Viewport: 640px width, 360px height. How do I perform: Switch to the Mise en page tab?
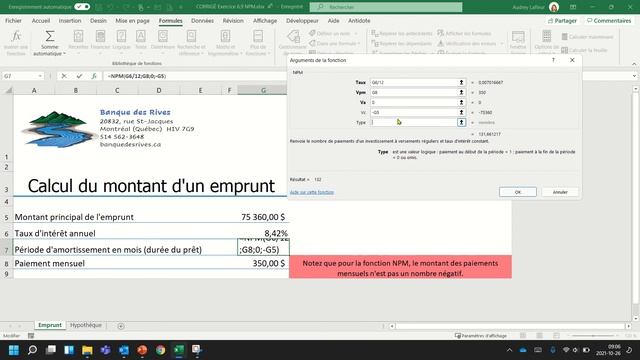pos(132,20)
